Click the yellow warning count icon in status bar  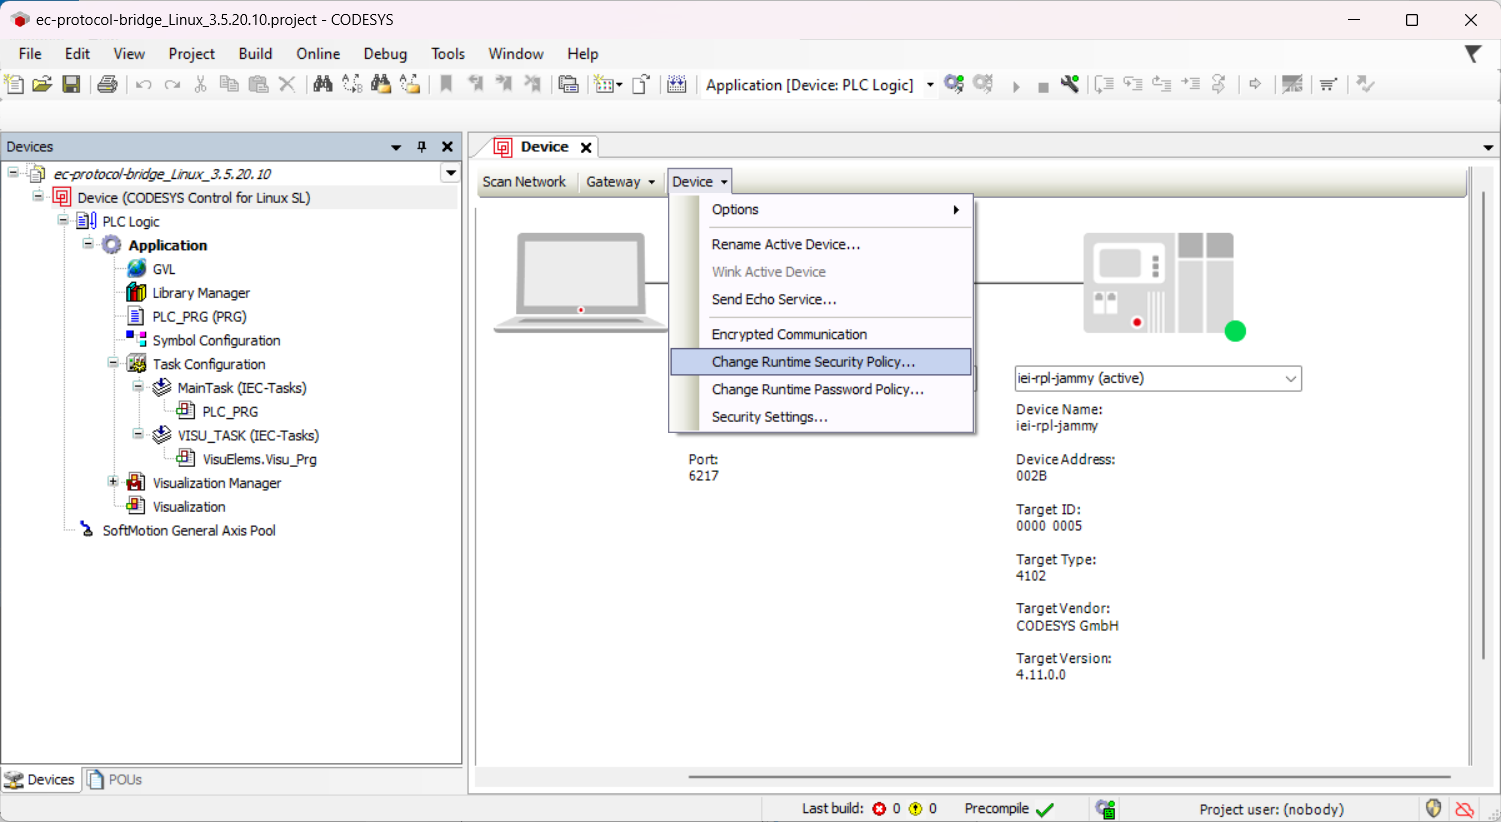coord(915,809)
